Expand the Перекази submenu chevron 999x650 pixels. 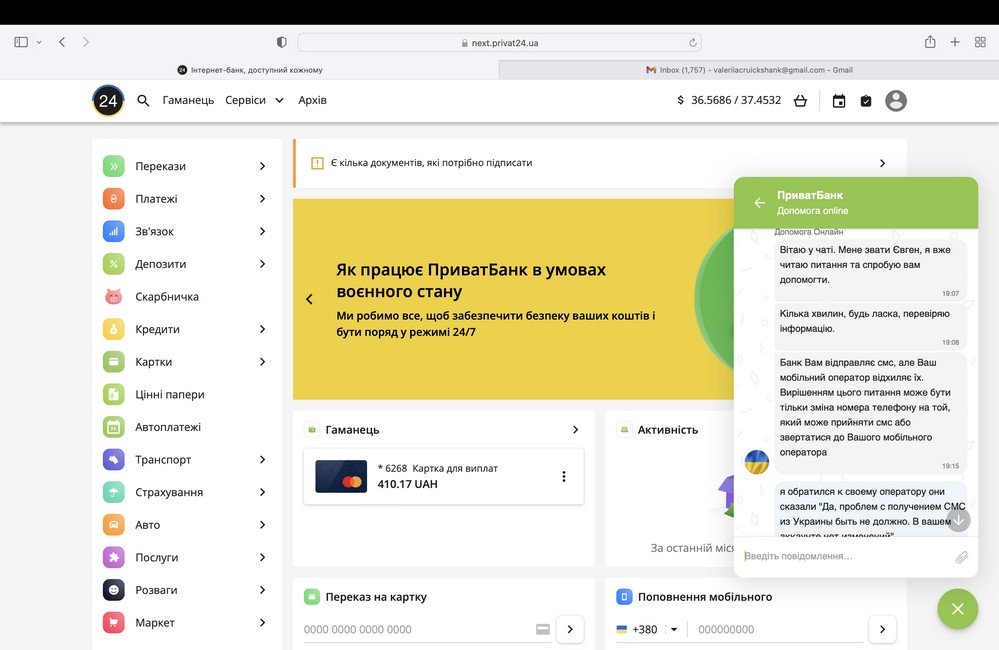click(x=262, y=166)
